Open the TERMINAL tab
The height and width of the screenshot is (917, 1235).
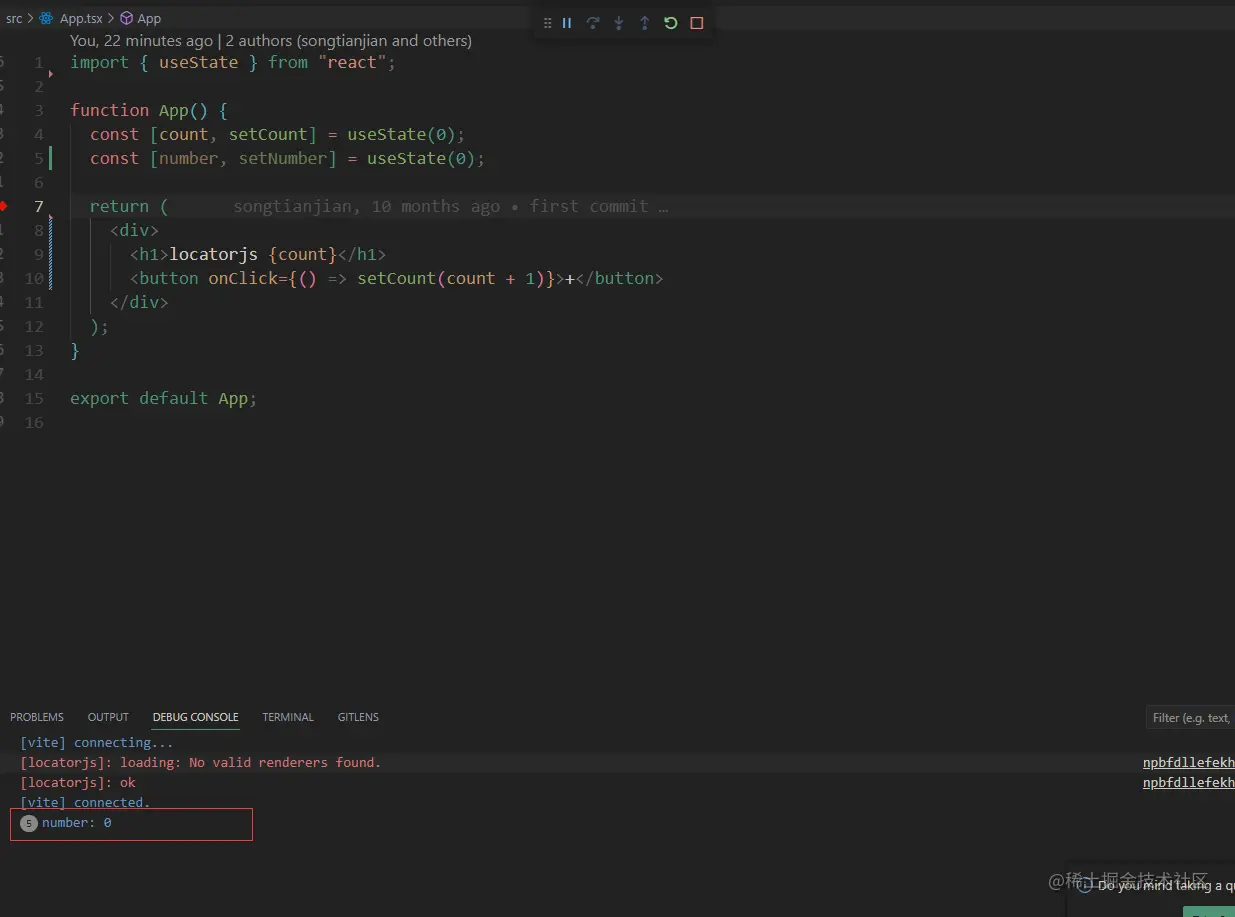[288, 717]
